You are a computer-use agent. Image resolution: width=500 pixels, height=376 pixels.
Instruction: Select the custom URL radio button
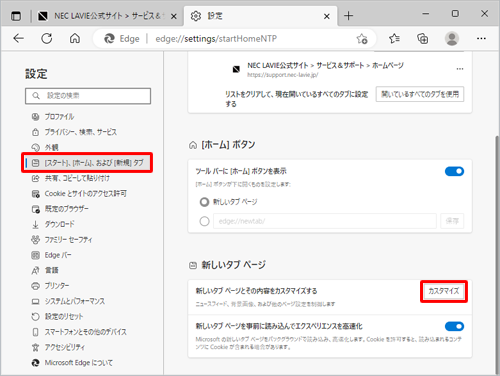(x=204, y=221)
